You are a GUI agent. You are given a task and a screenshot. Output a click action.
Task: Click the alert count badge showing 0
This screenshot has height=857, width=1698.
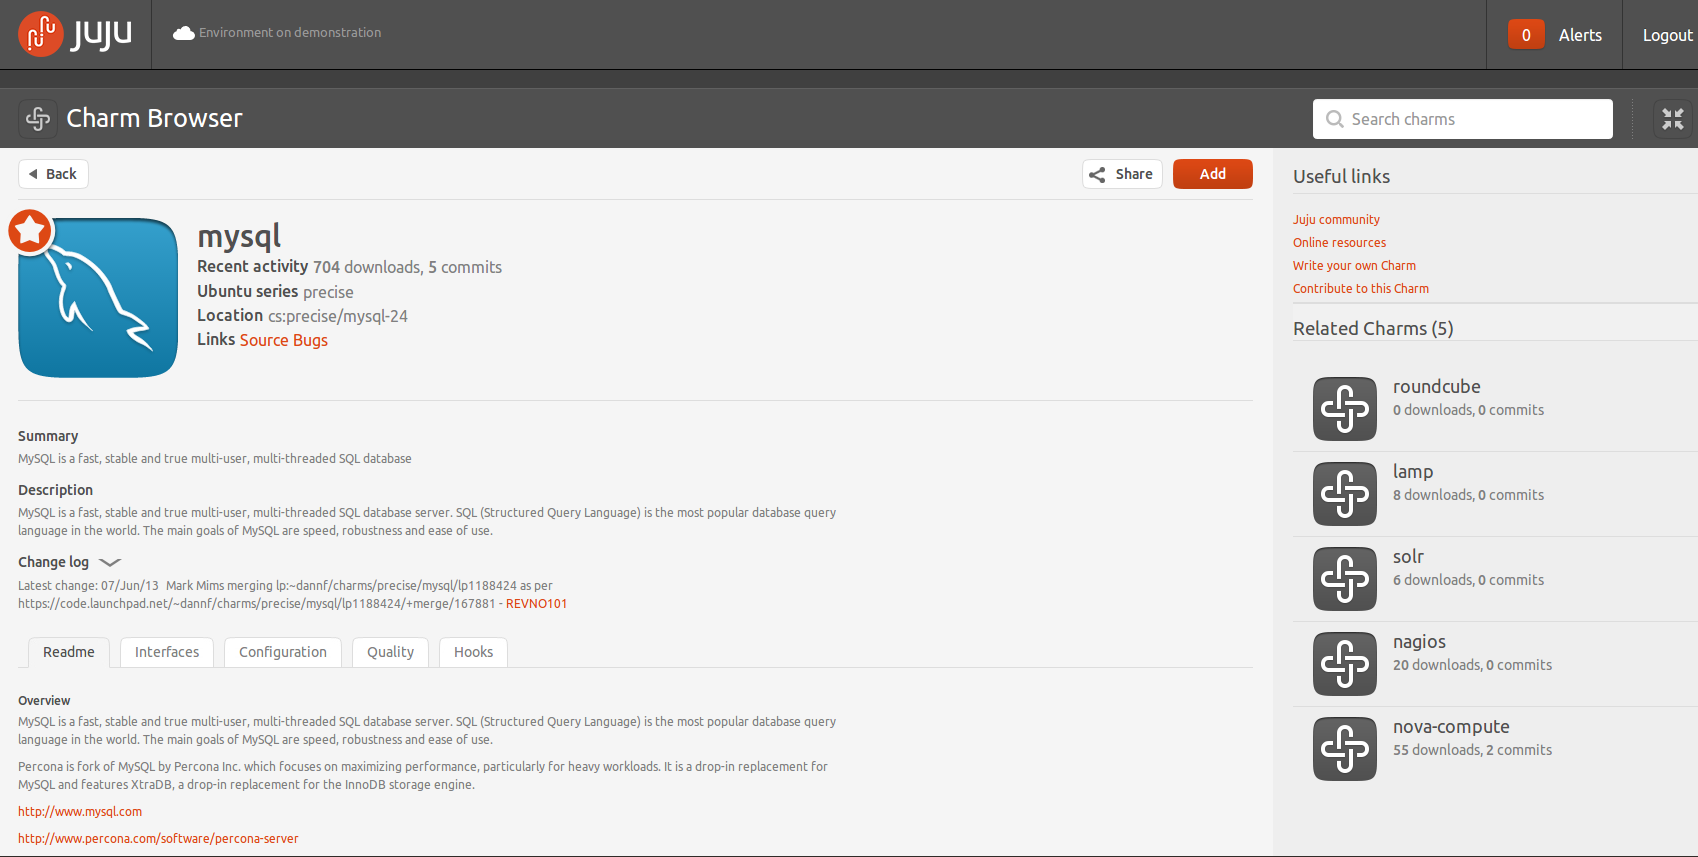click(x=1526, y=35)
